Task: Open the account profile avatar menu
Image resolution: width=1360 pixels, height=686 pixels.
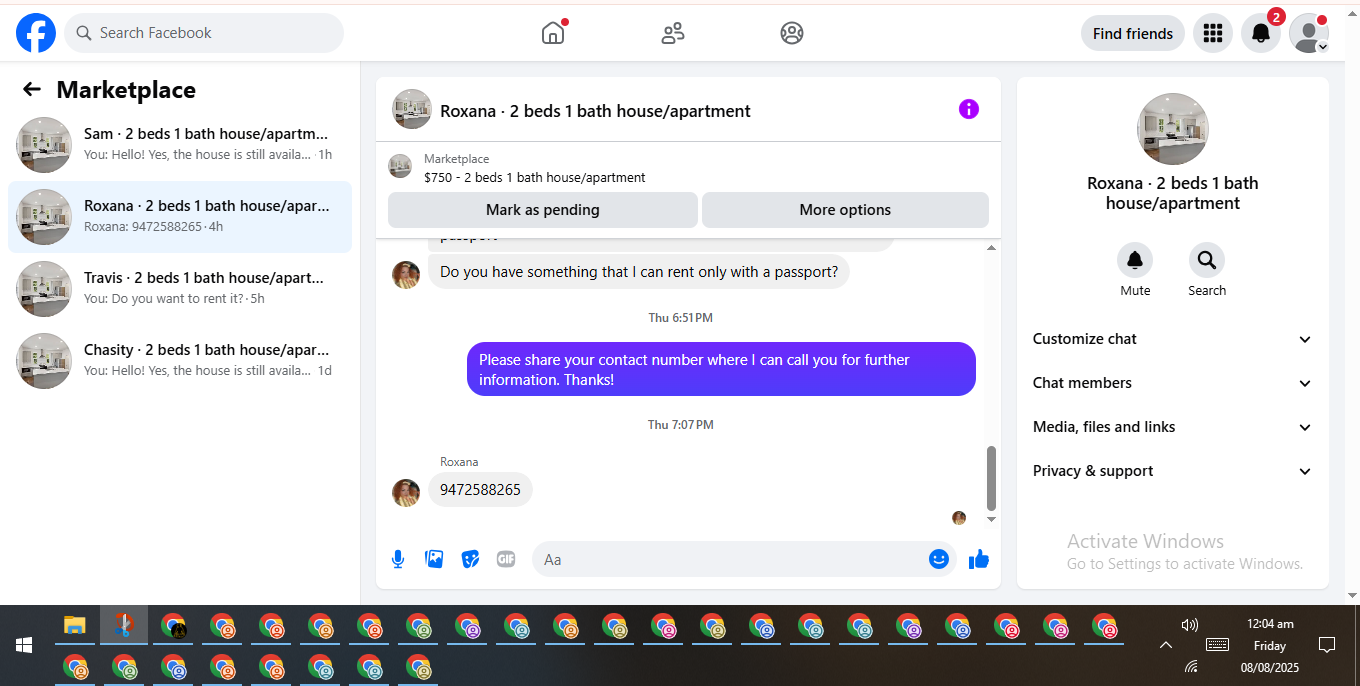Action: [1309, 33]
